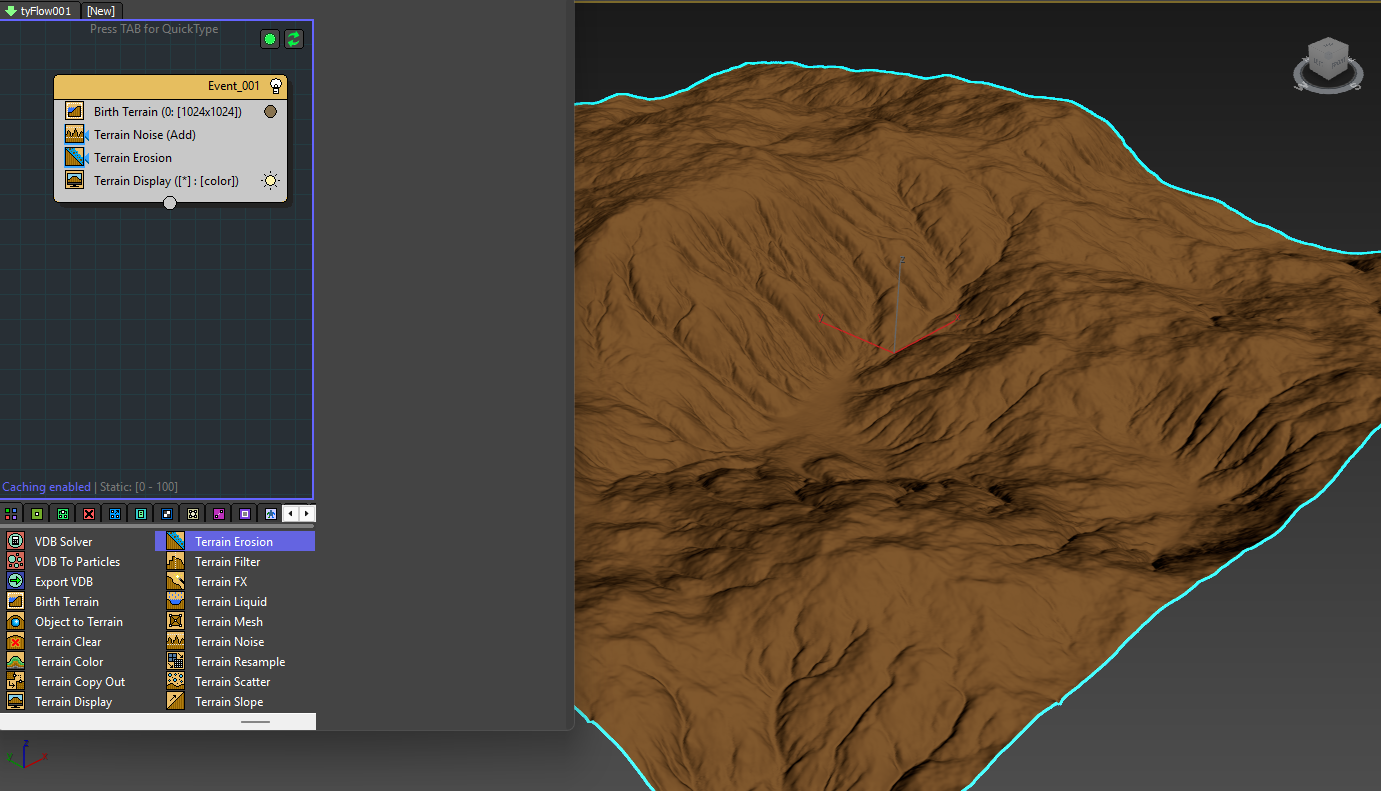Select the Terrain Noise operator from the depot
1381x791 pixels.
point(229,641)
